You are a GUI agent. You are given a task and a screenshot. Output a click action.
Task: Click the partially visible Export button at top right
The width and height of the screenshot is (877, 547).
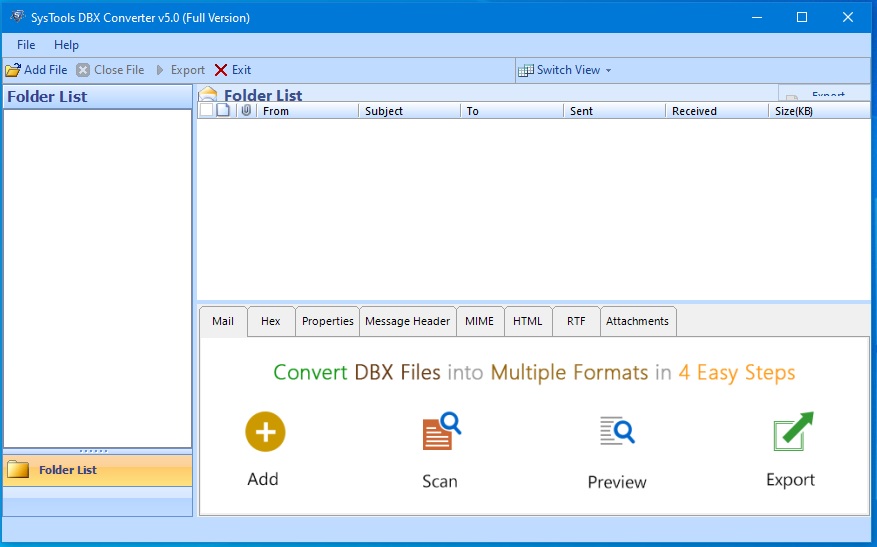click(x=824, y=93)
